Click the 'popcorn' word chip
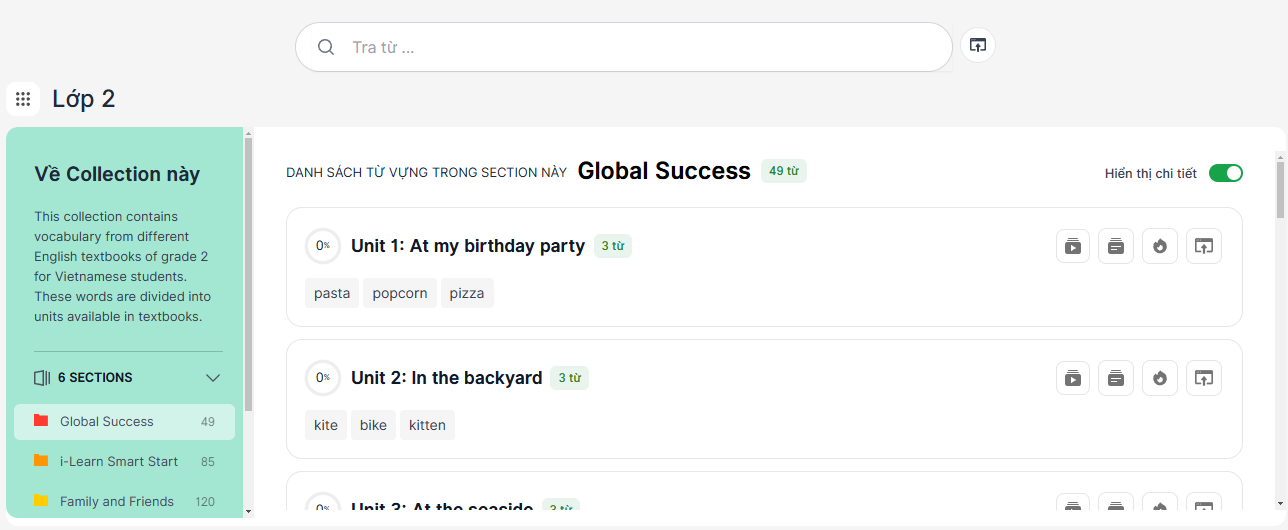 coord(400,293)
